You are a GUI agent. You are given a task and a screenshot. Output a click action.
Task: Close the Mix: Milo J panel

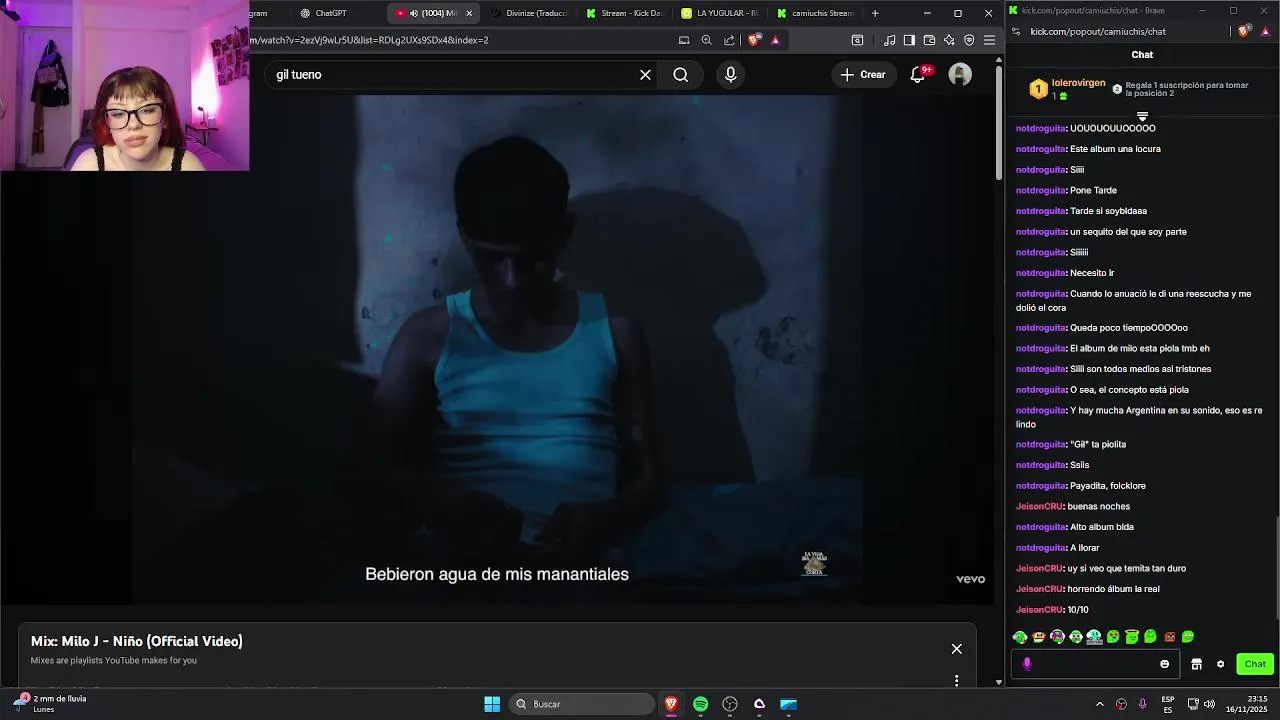click(x=957, y=649)
